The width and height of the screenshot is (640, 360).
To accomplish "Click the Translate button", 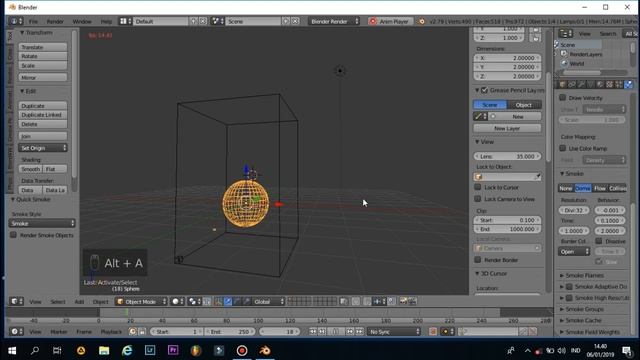I will [42, 47].
